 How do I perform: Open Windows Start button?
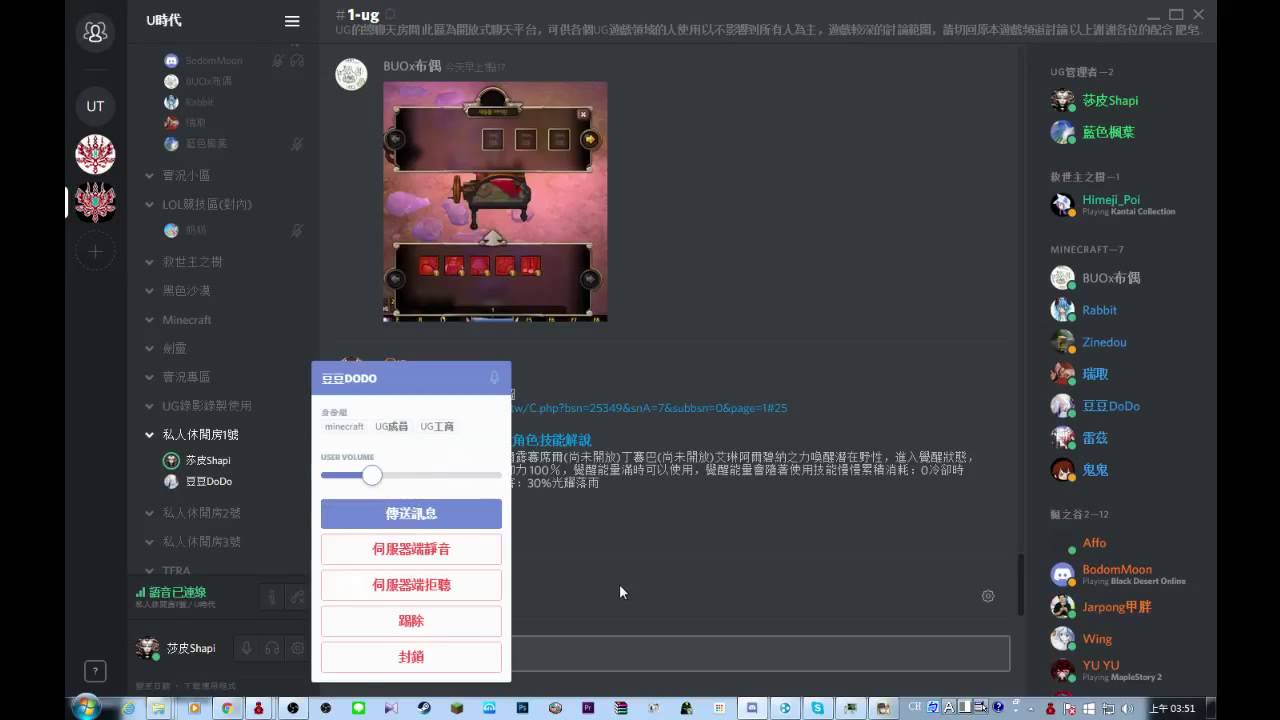click(x=86, y=707)
